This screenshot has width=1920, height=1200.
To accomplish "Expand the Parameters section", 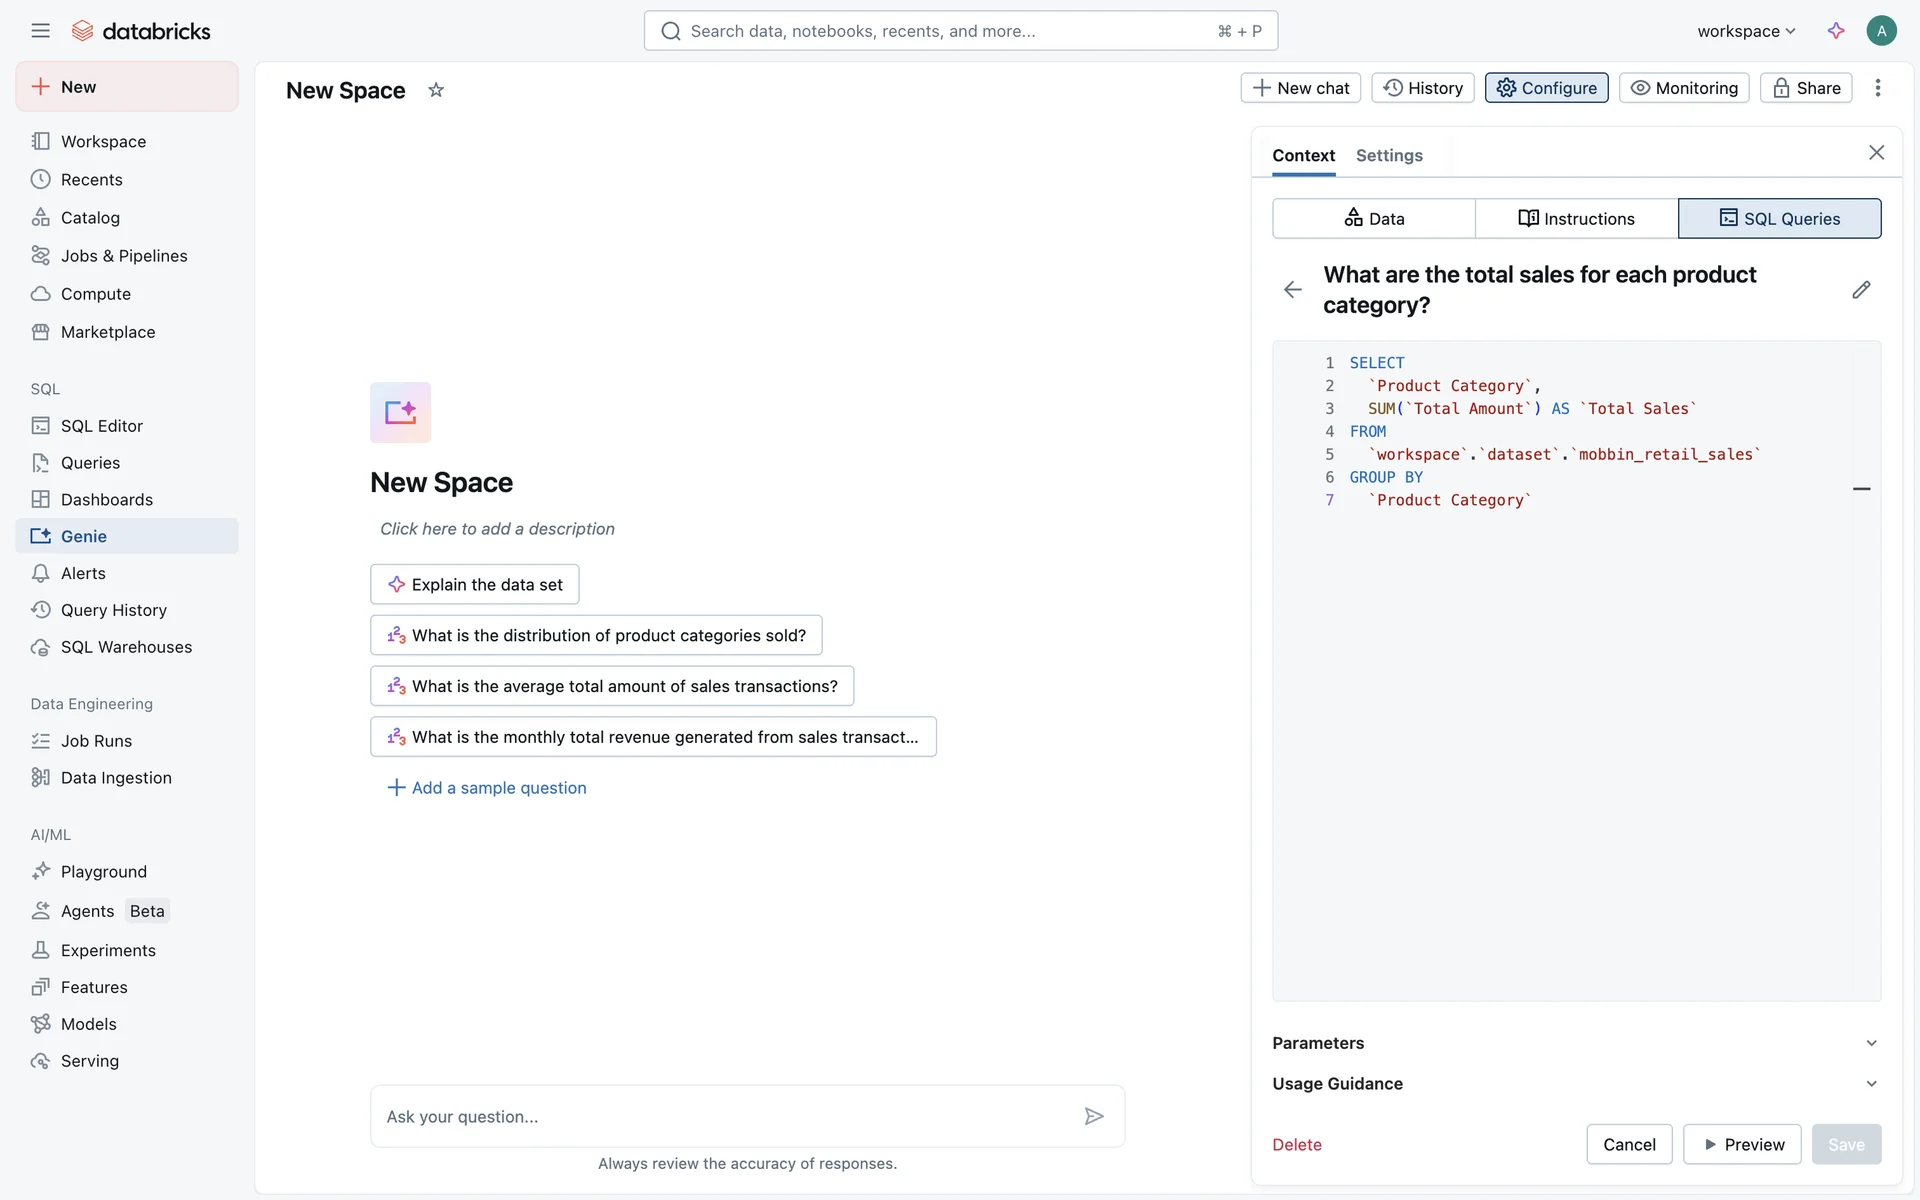I will (x=1576, y=1043).
